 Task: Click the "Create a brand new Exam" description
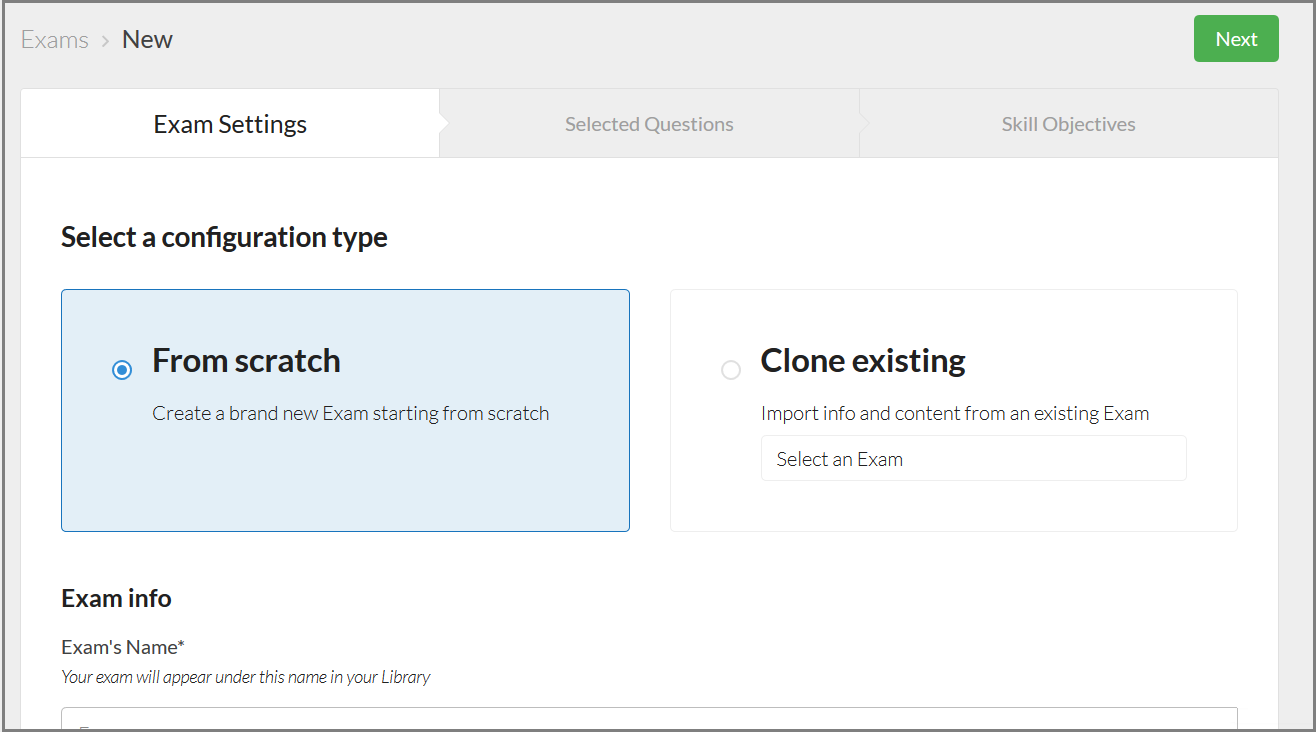(x=351, y=412)
